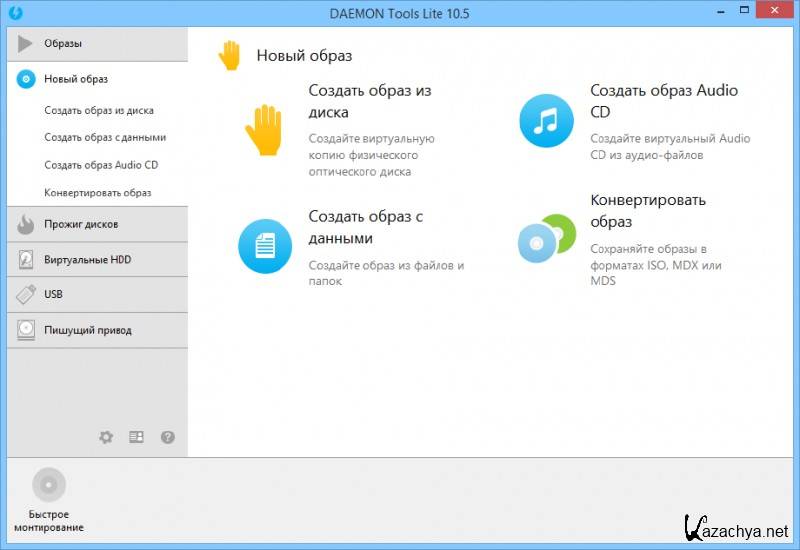Click the Пишущий привод drive icon

(x=26, y=330)
